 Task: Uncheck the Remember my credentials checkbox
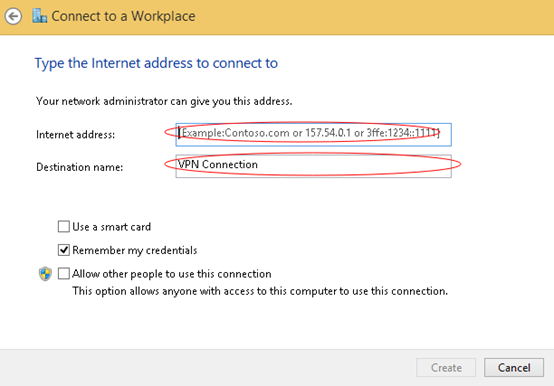(x=64, y=250)
